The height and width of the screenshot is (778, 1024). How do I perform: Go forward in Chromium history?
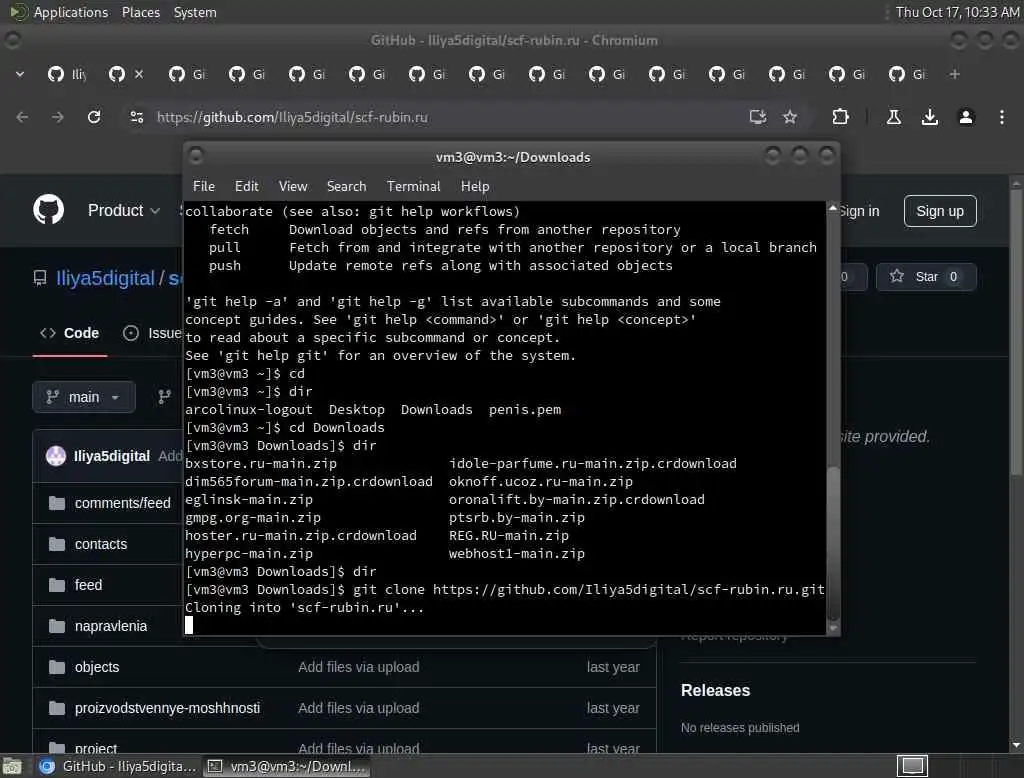tap(58, 117)
